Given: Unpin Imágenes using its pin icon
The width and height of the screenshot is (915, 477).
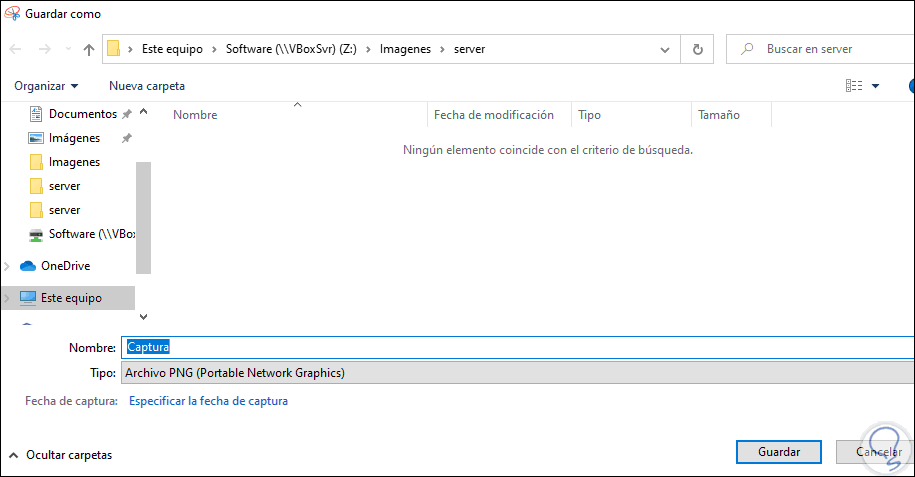Looking at the screenshot, I should pyautogui.click(x=127, y=138).
